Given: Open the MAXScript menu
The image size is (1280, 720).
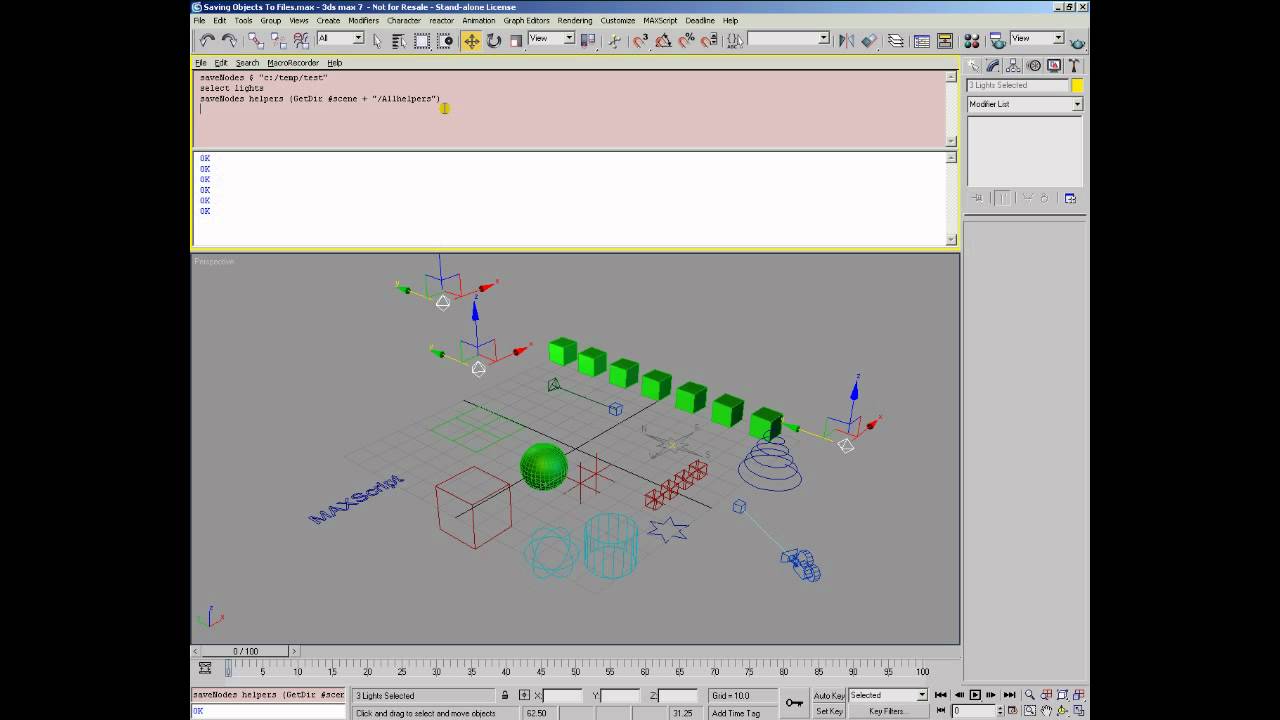Looking at the screenshot, I should tap(660, 20).
